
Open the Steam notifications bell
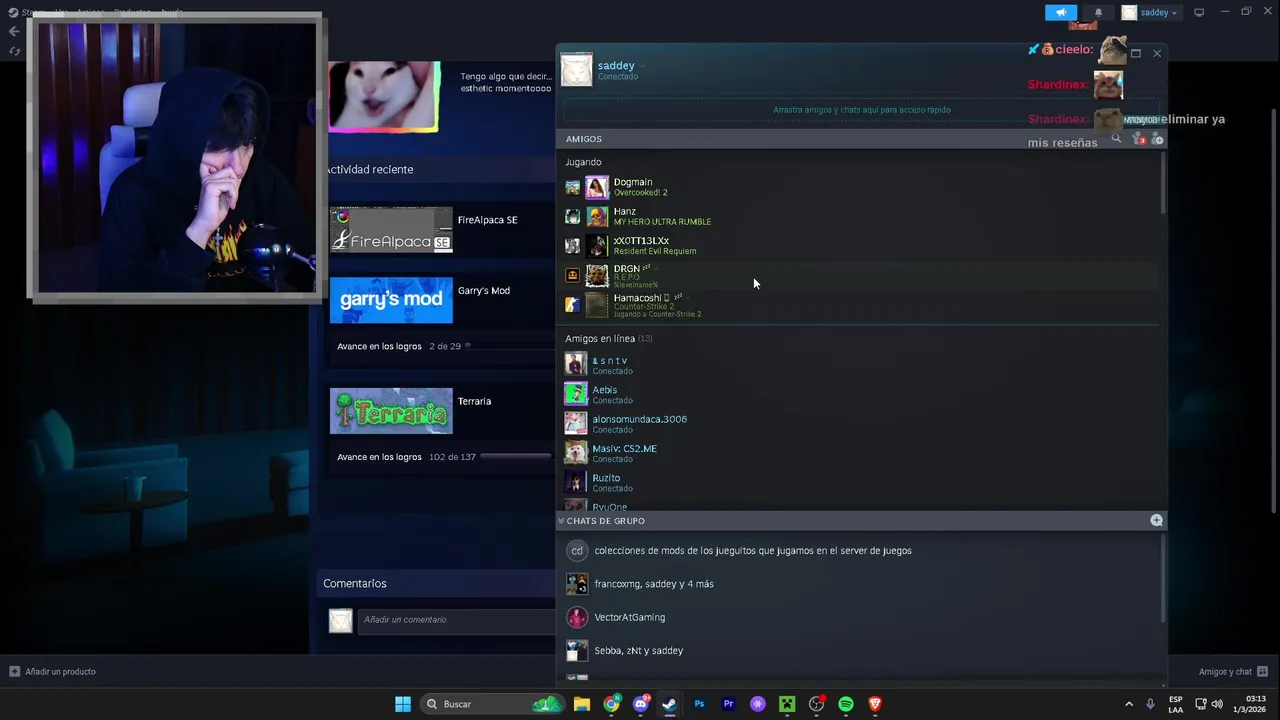click(1098, 12)
